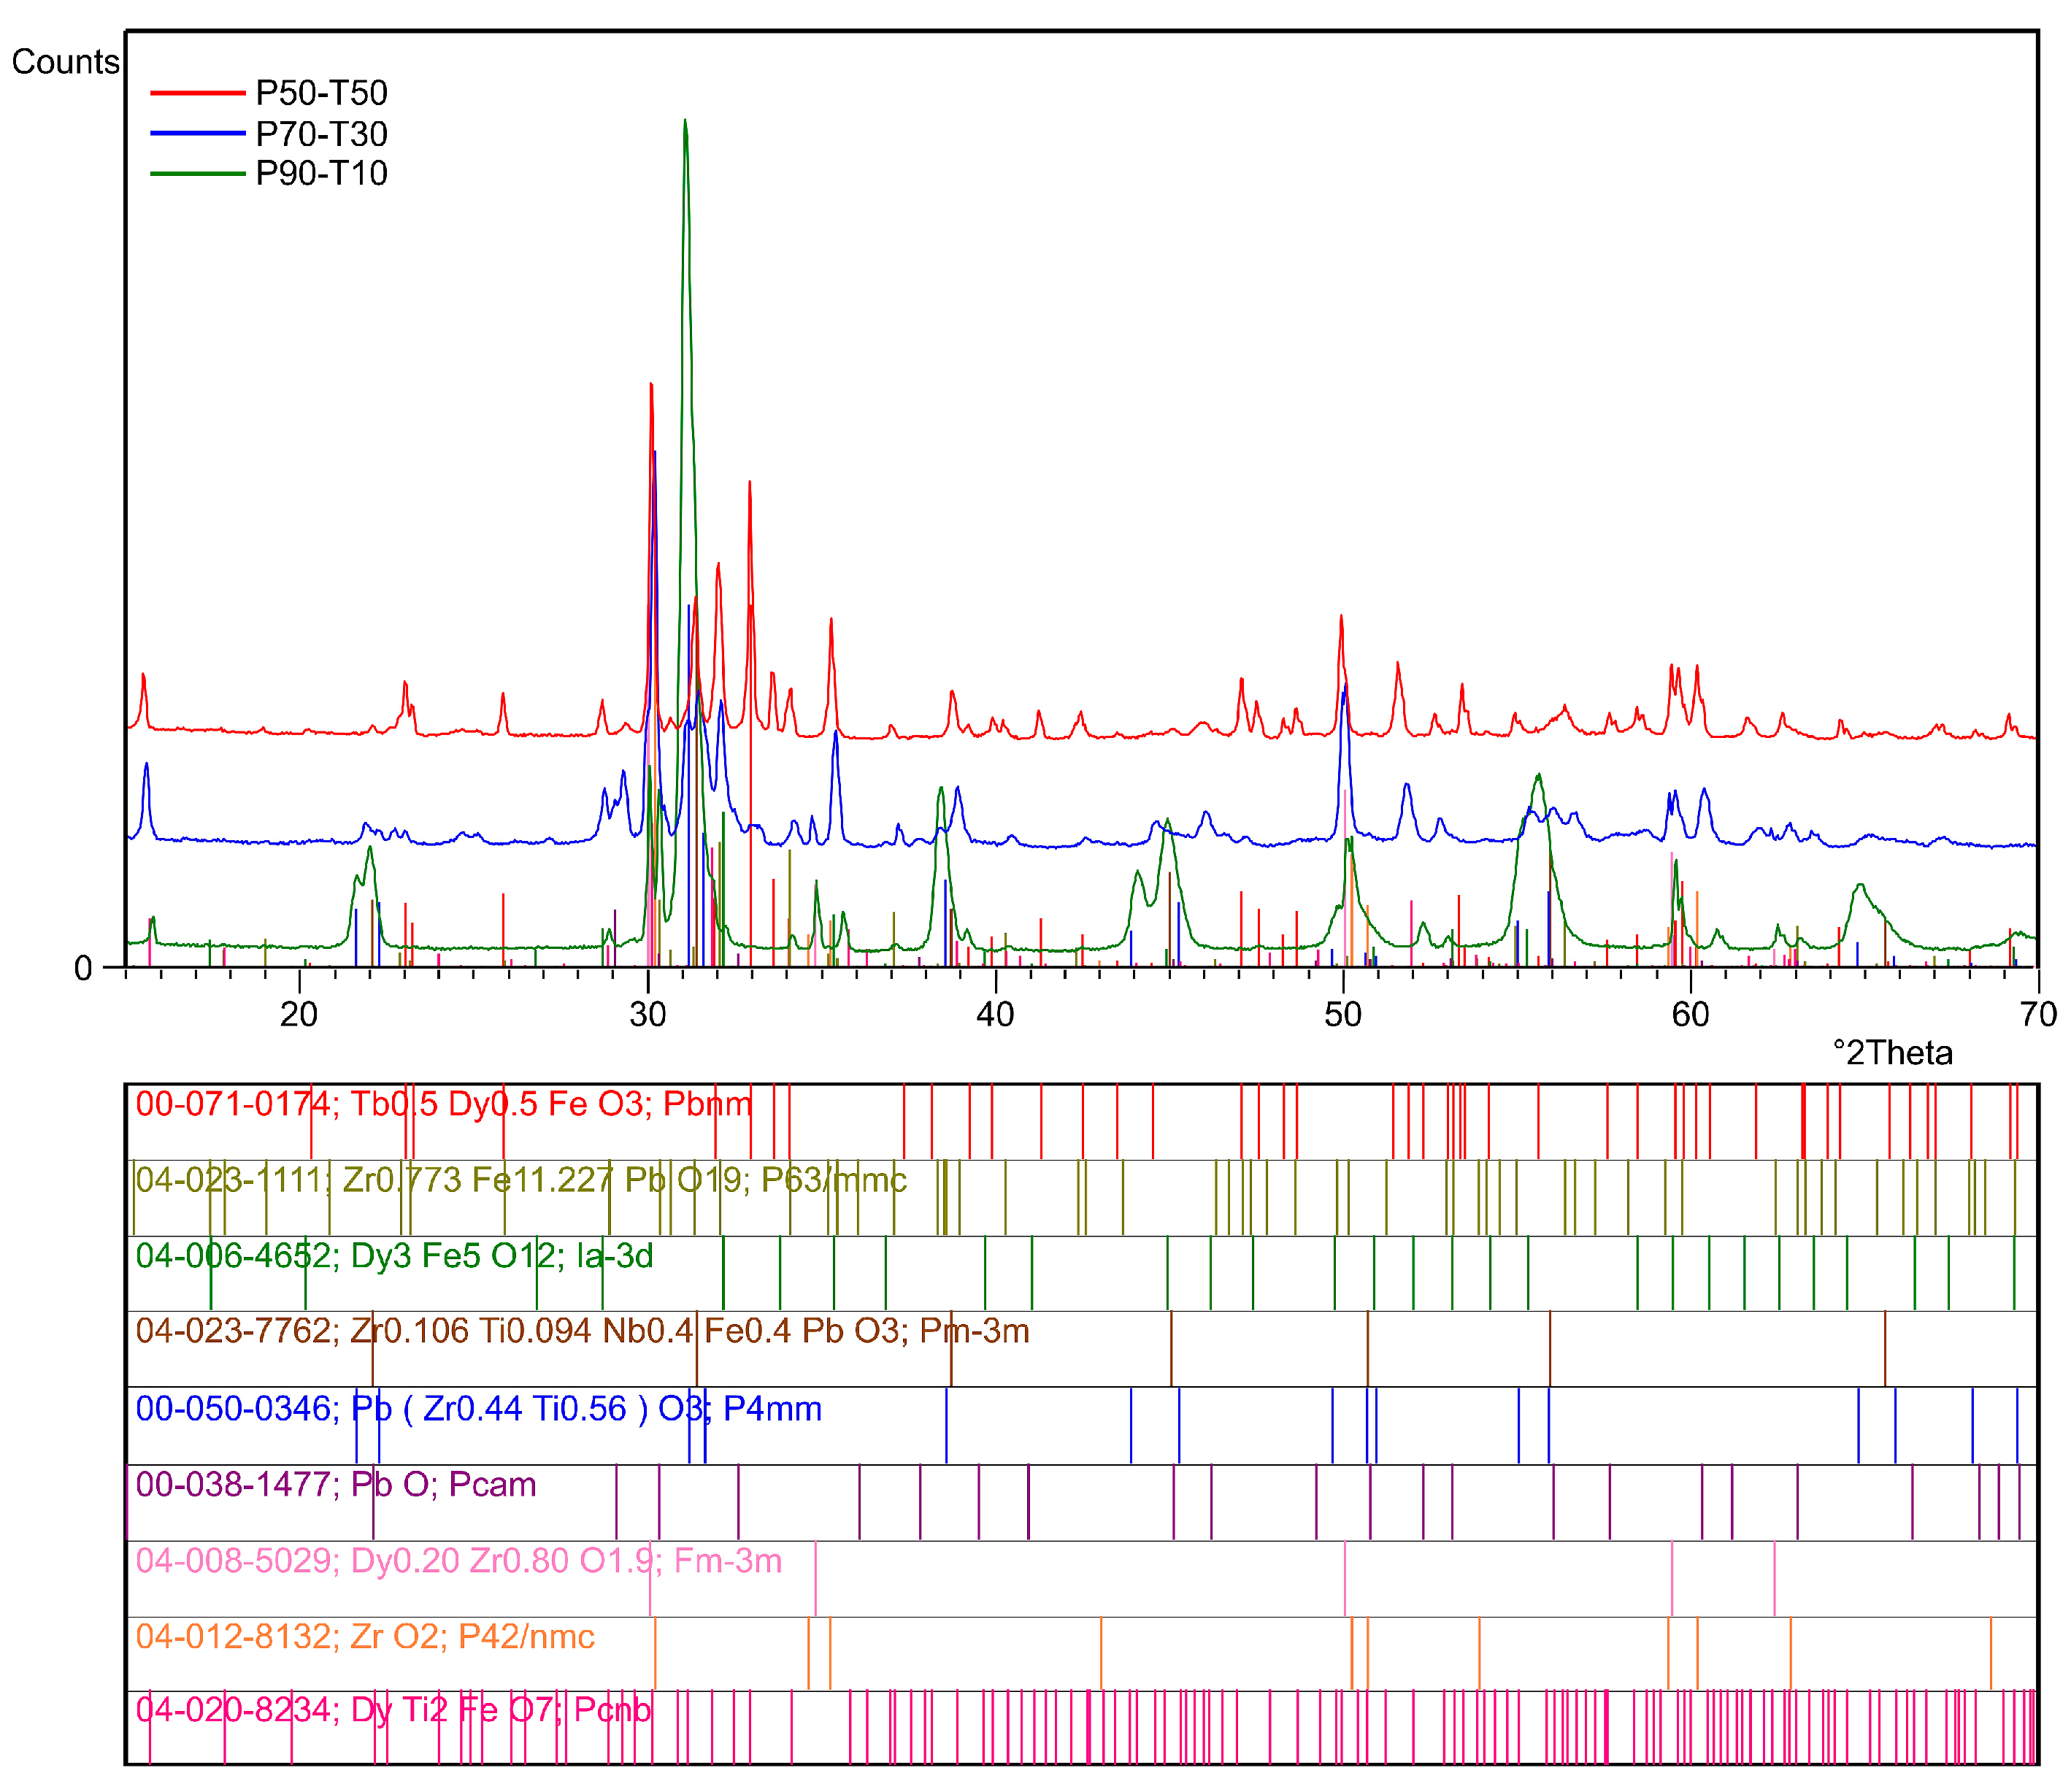Click the 50 tick label on x-axis

click(1342, 1015)
